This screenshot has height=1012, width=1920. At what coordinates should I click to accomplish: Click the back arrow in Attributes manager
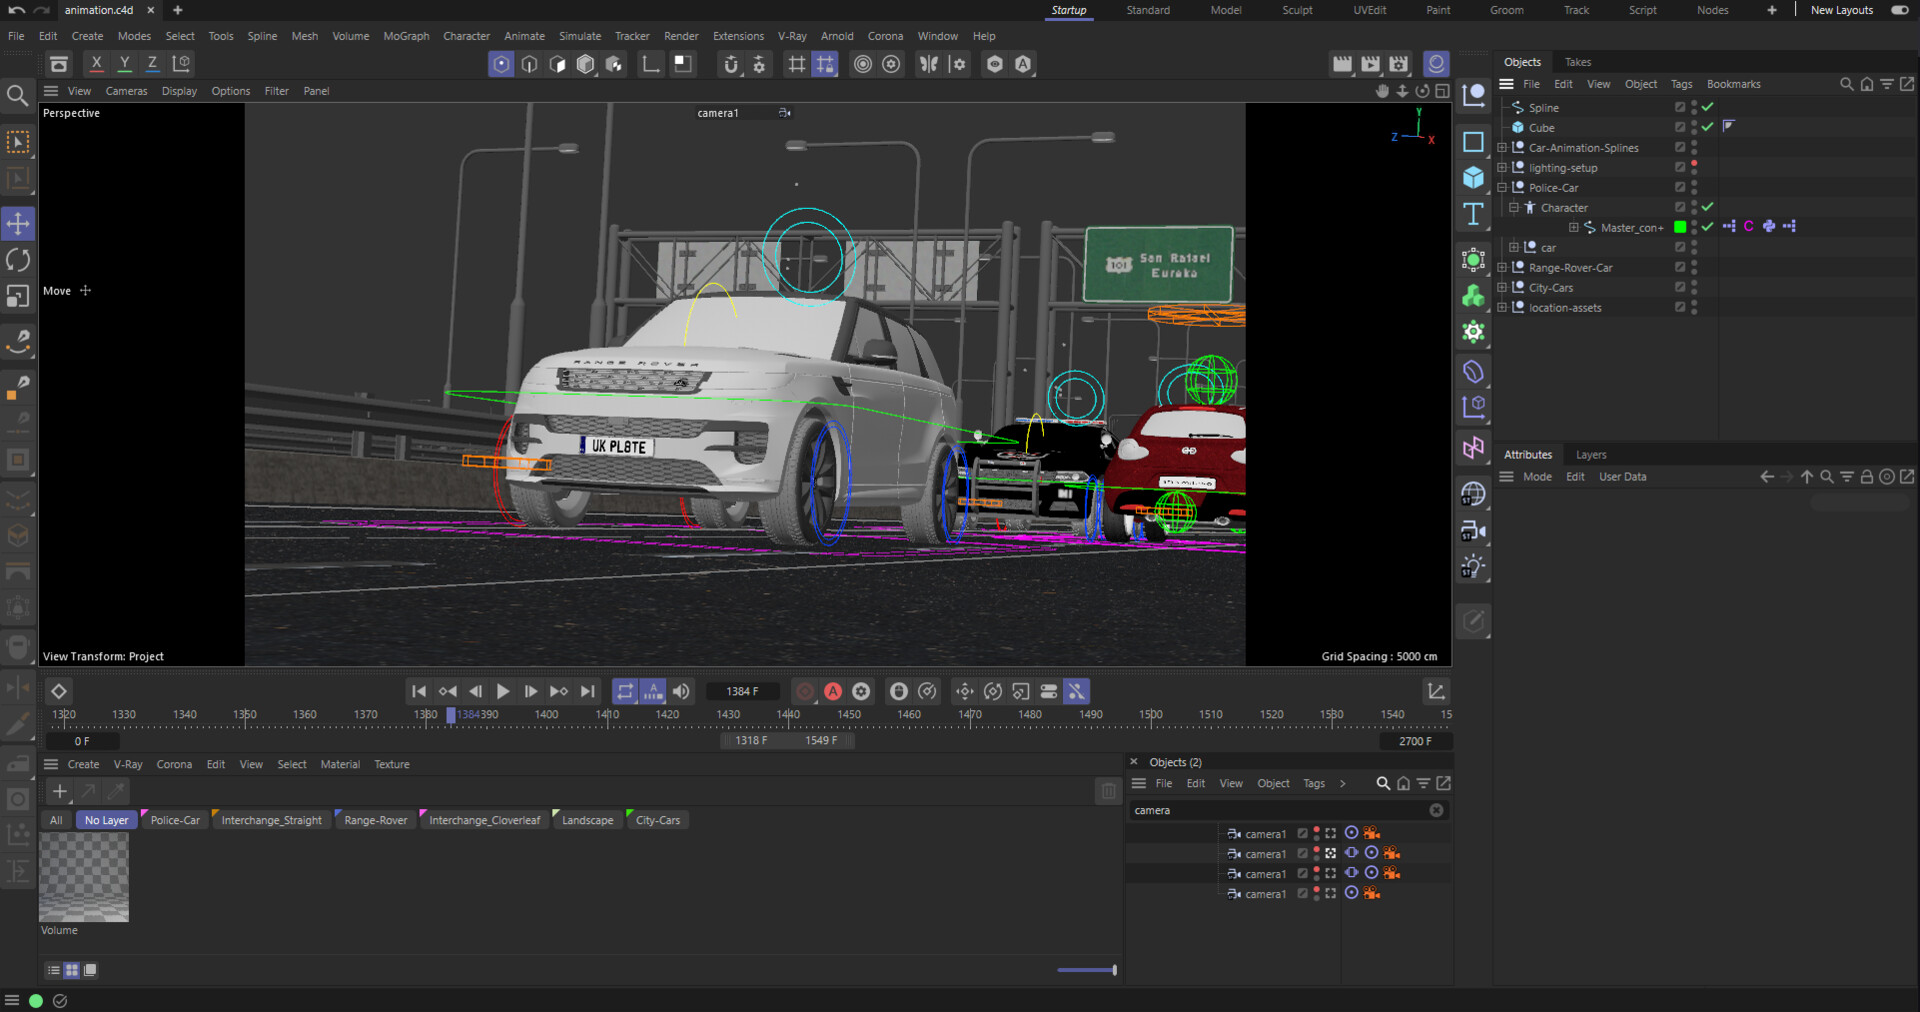(1767, 477)
